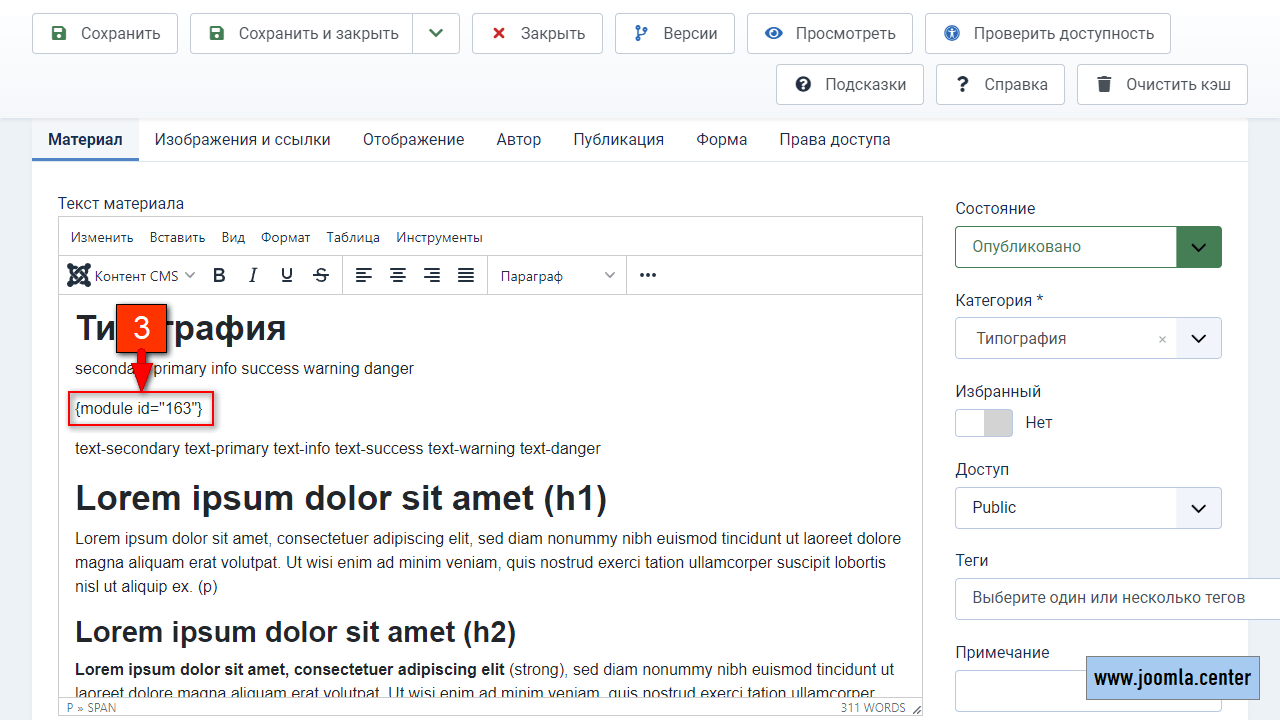Click the Теги tag selection field
Viewport: 1280px width, 720px height.
coord(1110,598)
